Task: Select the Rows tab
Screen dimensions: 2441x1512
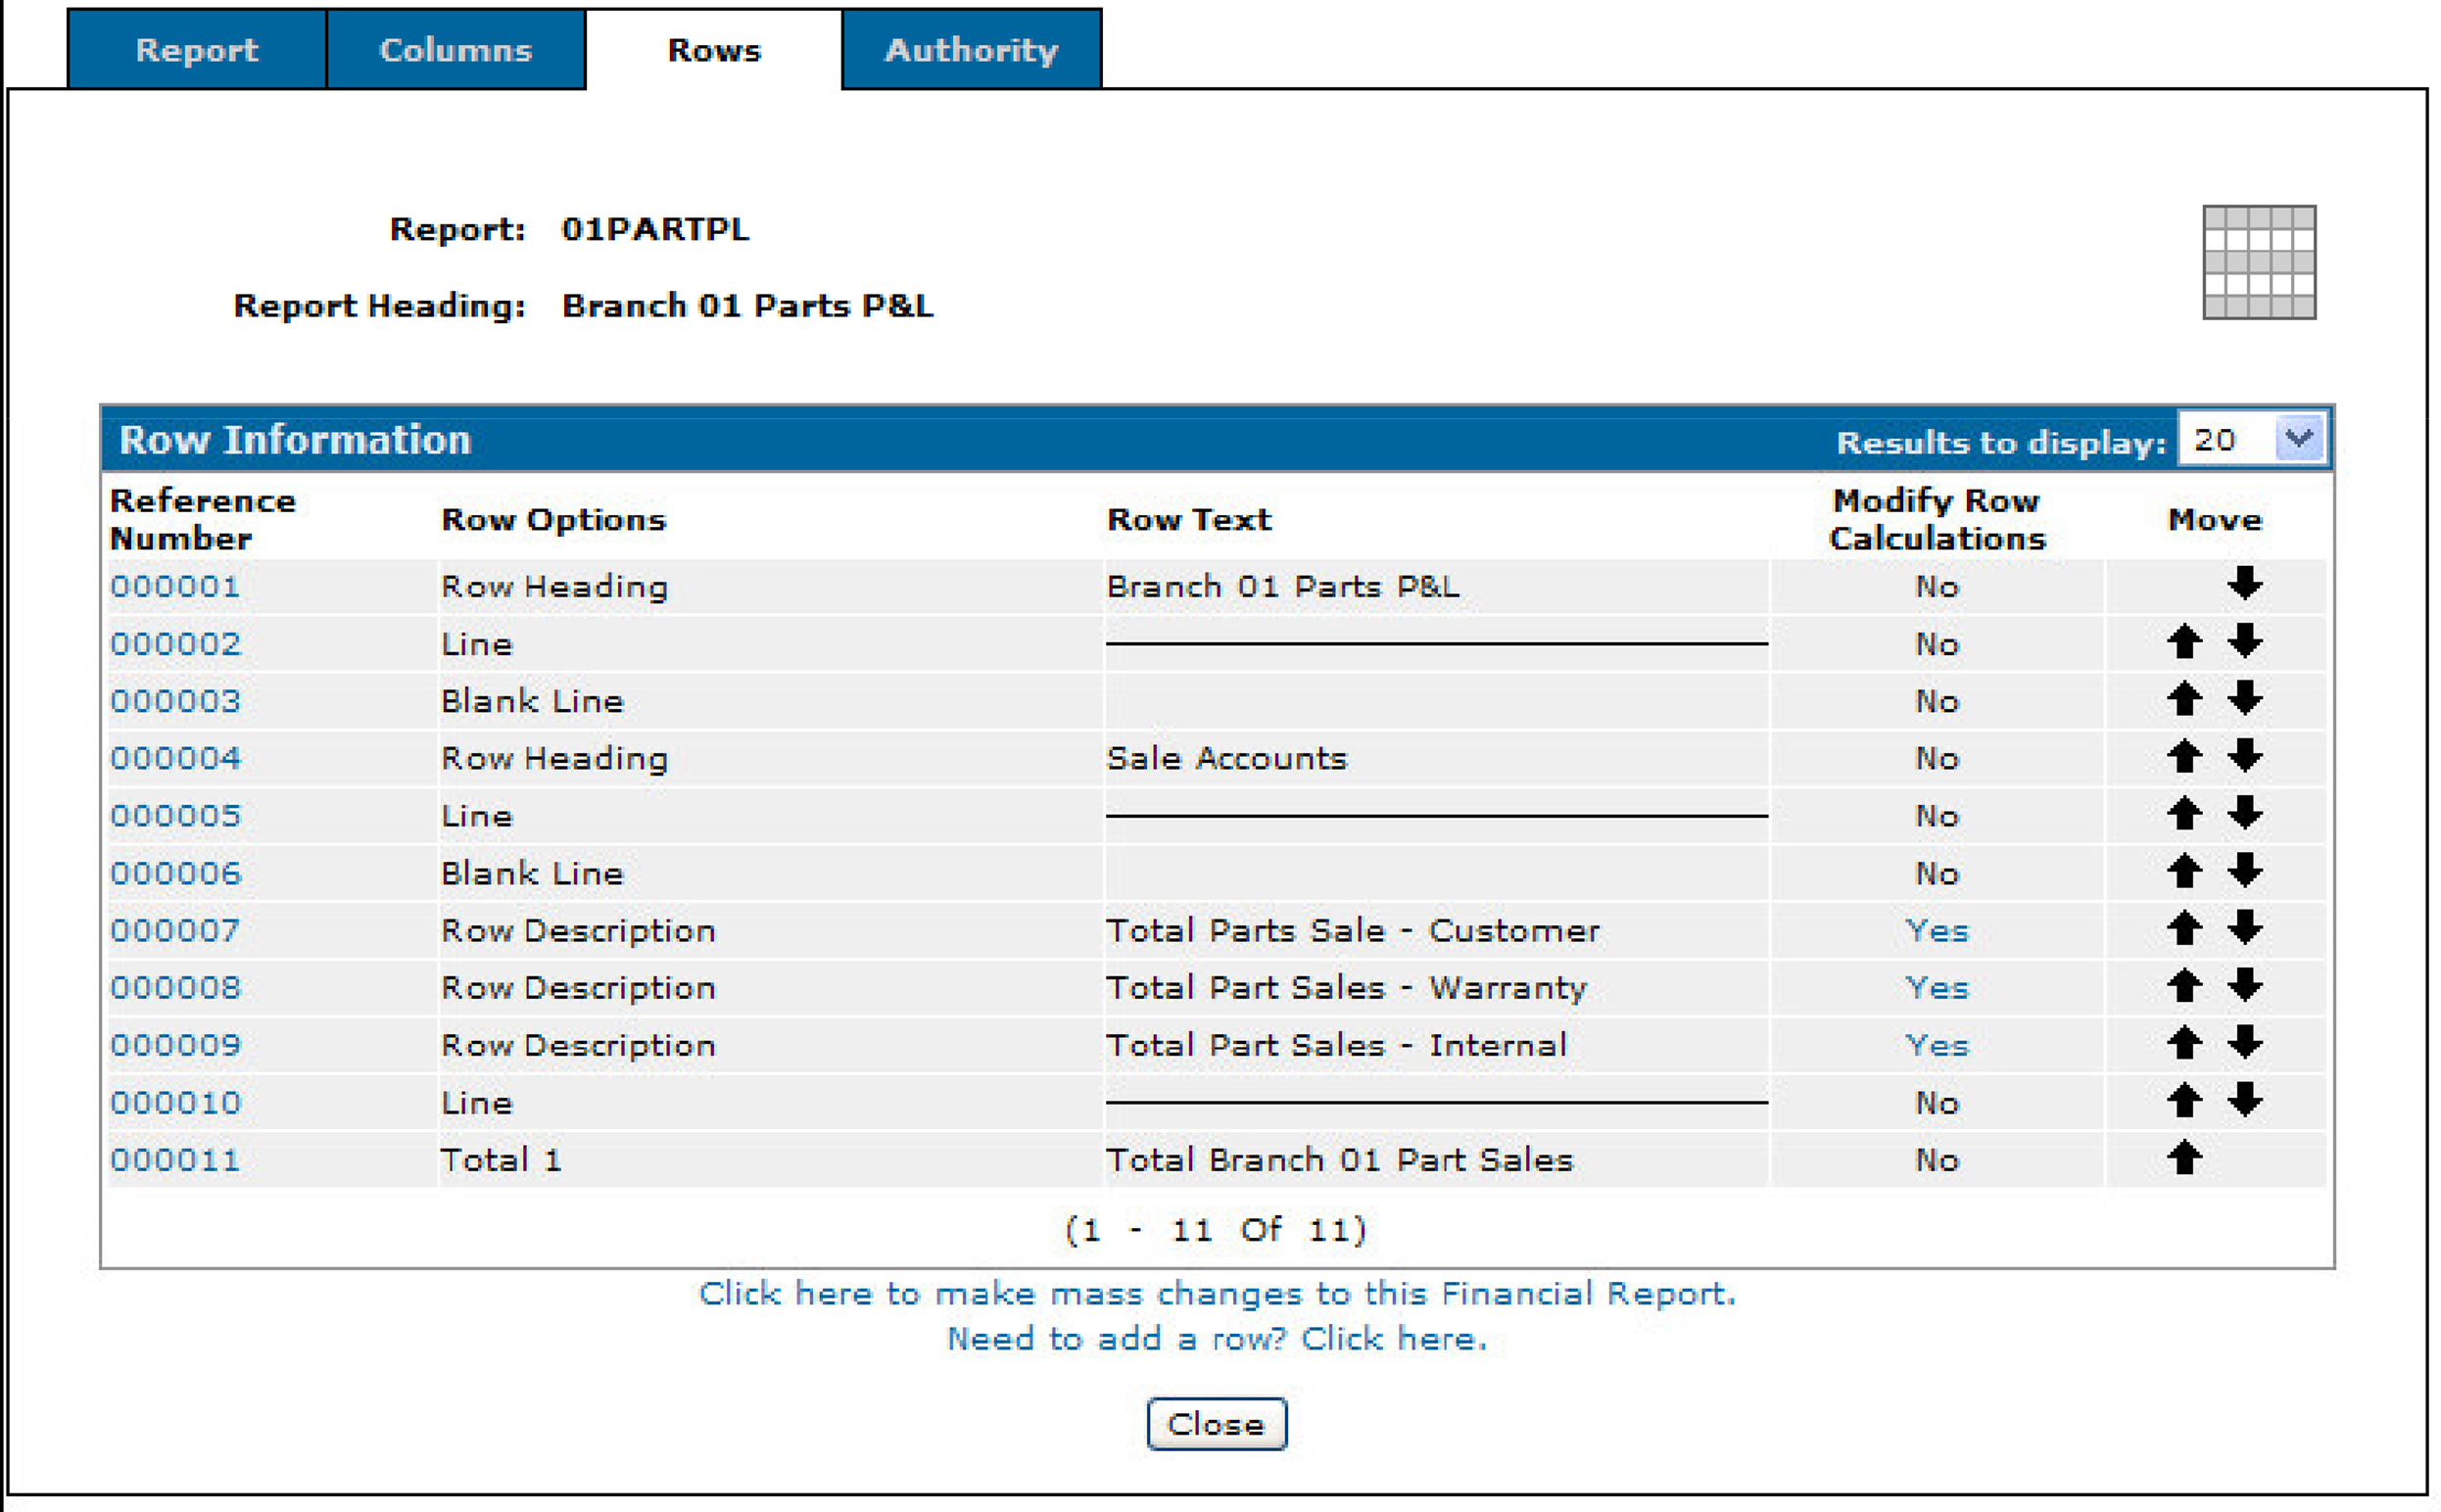Action: click(714, 50)
